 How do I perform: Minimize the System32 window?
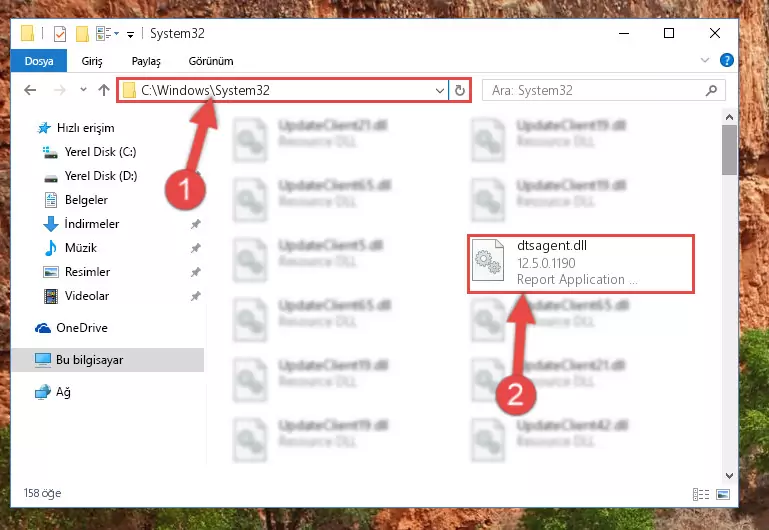click(624, 33)
